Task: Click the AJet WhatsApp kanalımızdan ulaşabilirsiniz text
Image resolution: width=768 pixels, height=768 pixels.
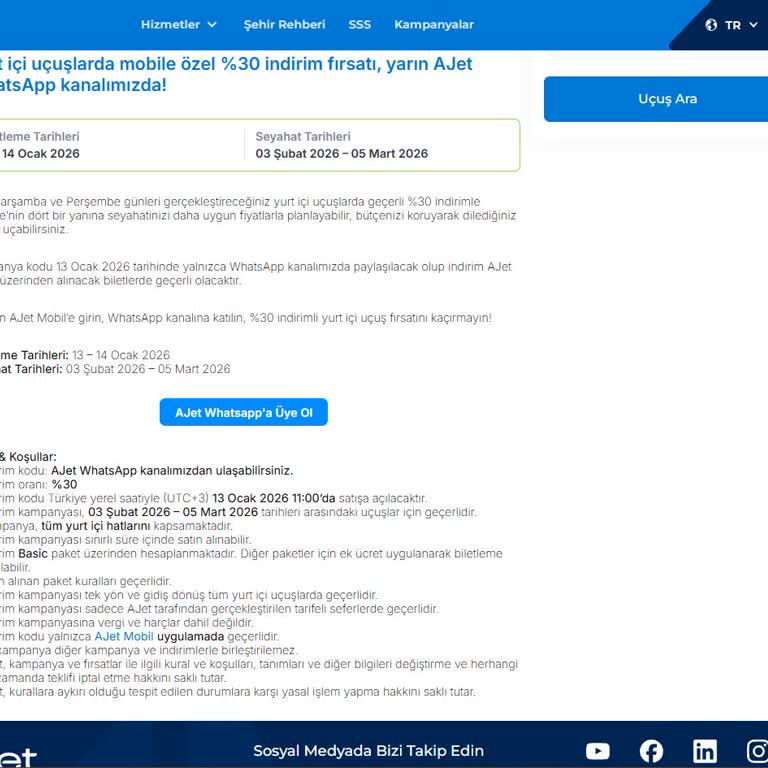Action: (x=172, y=471)
